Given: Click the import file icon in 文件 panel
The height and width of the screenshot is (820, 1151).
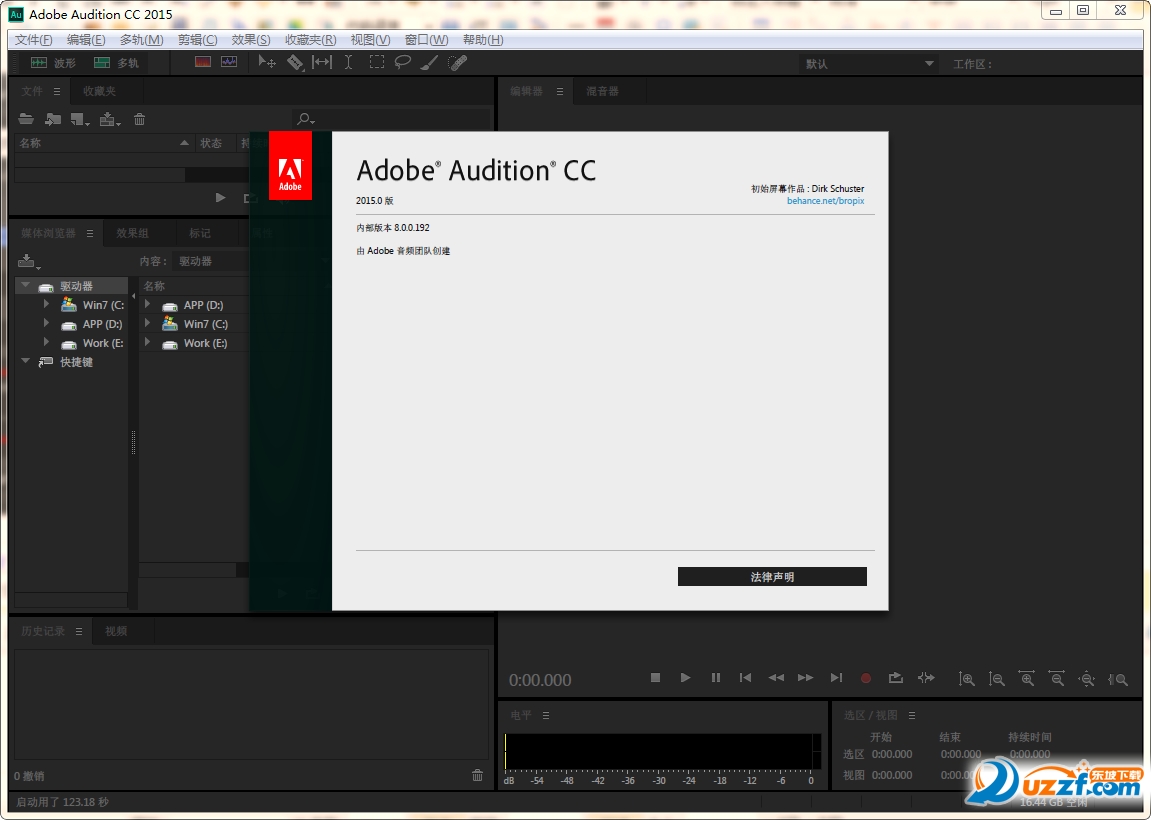Looking at the screenshot, I should point(53,119).
